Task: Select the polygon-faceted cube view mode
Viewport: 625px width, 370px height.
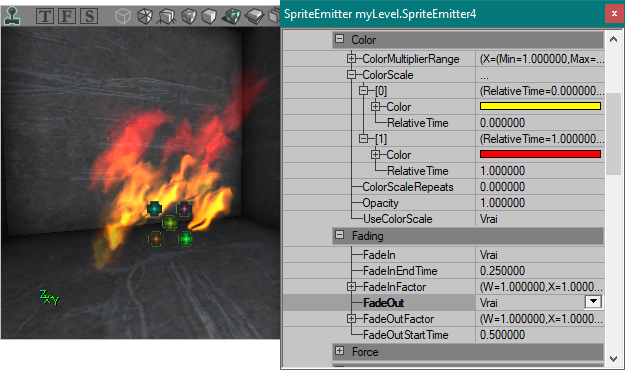Action: pos(144,16)
